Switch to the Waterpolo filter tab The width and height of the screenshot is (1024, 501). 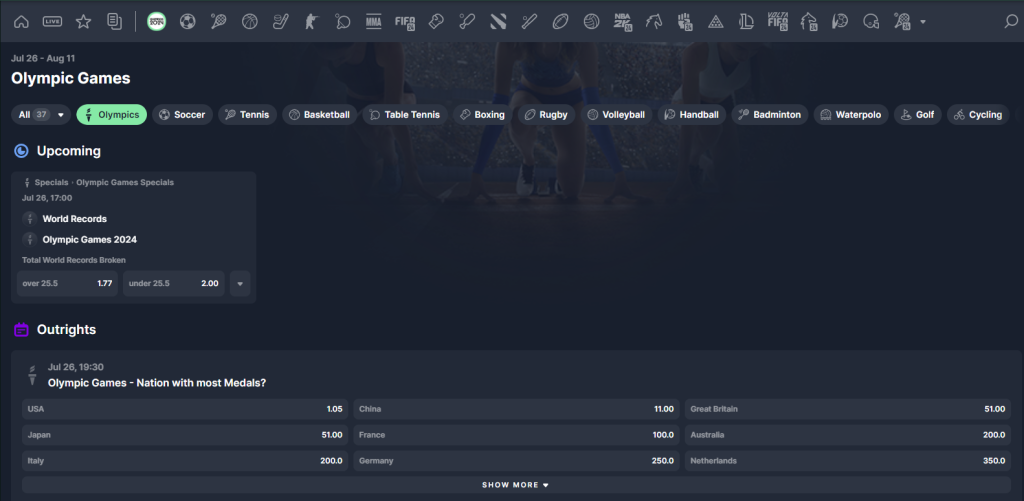pyautogui.click(x=852, y=114)
